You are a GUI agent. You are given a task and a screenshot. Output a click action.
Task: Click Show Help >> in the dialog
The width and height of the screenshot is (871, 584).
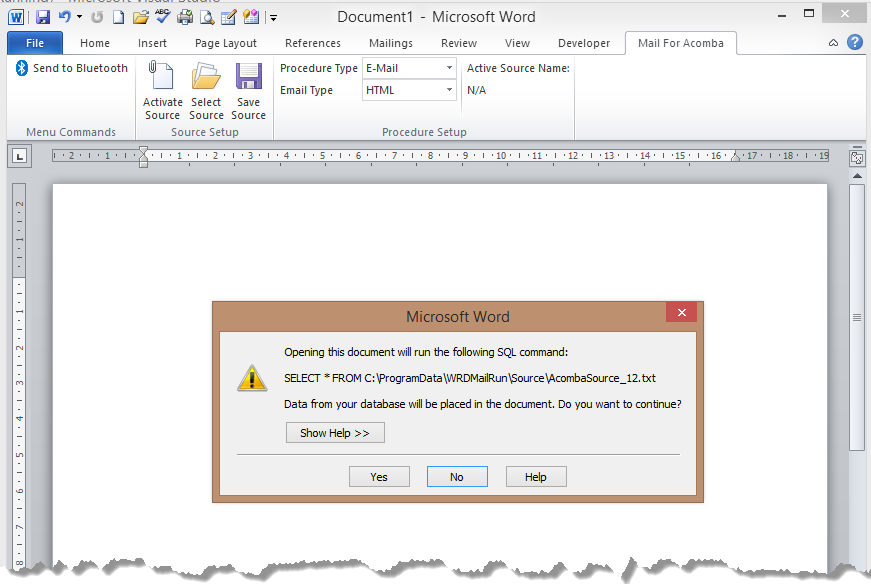pos(335,433)
